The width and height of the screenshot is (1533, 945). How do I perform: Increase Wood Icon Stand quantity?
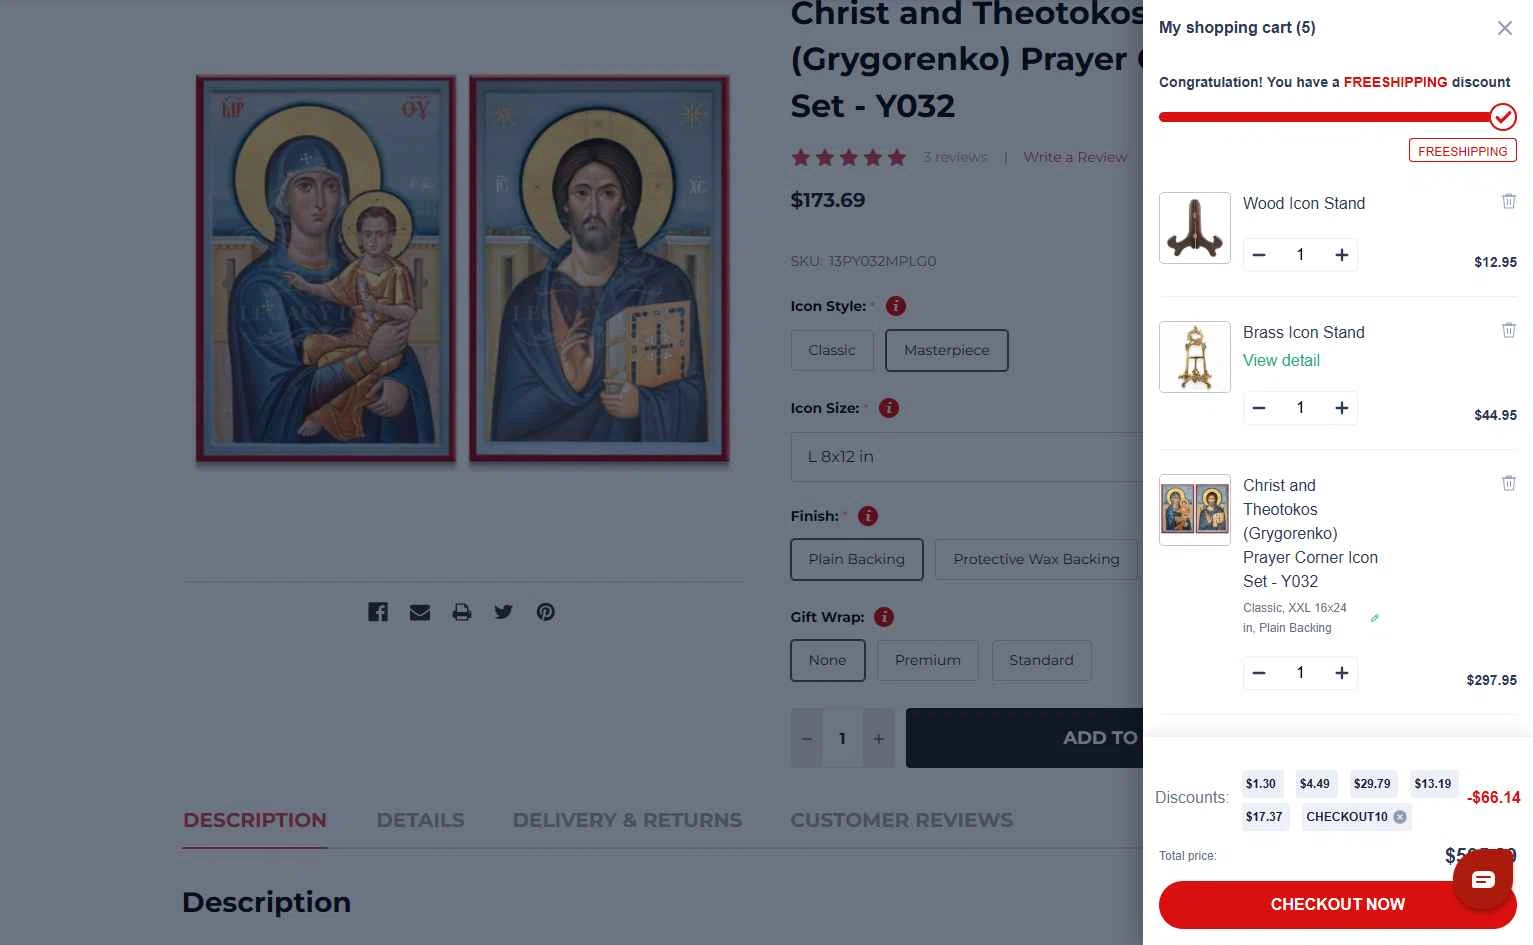(x=1342, y=255)
